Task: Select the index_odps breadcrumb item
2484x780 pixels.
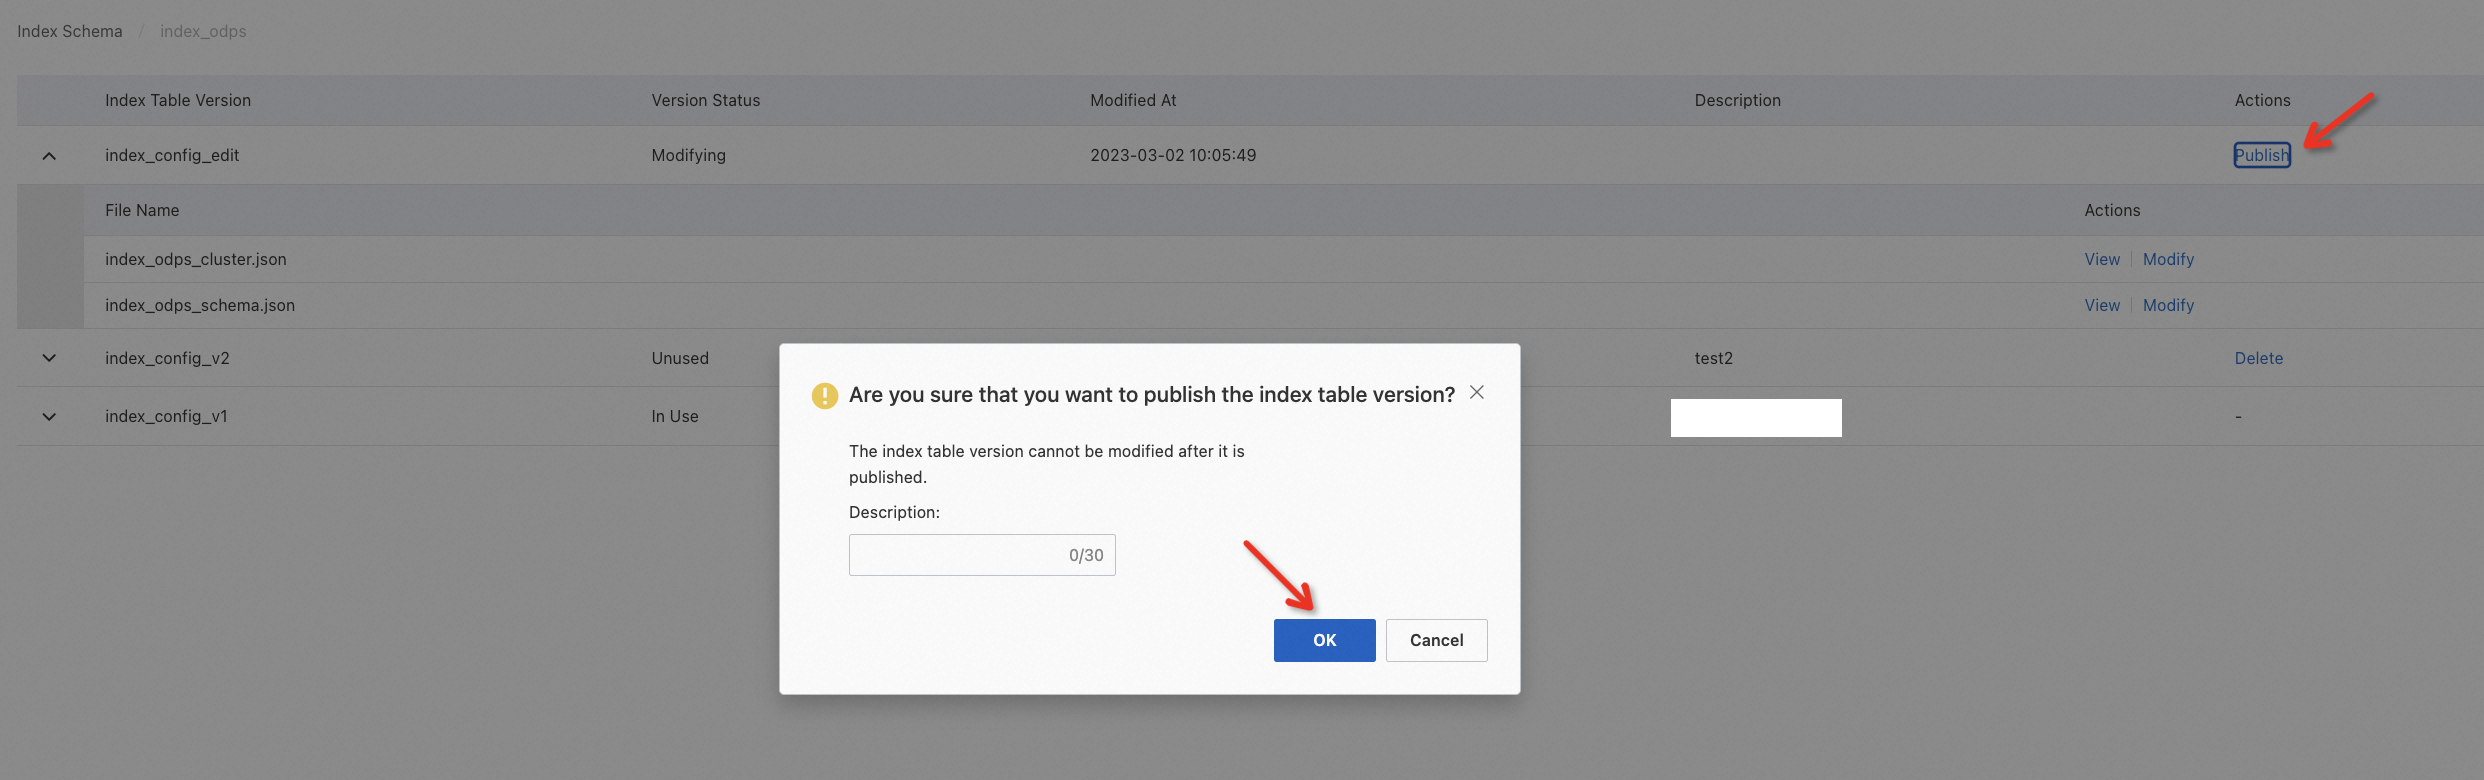Action: [203, 31]
